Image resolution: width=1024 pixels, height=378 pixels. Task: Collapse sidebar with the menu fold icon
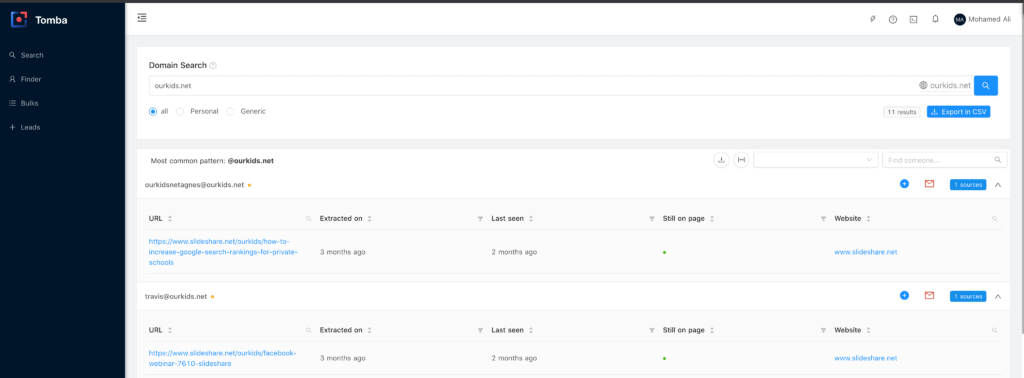pyautogui.click(x=142, y=18)
